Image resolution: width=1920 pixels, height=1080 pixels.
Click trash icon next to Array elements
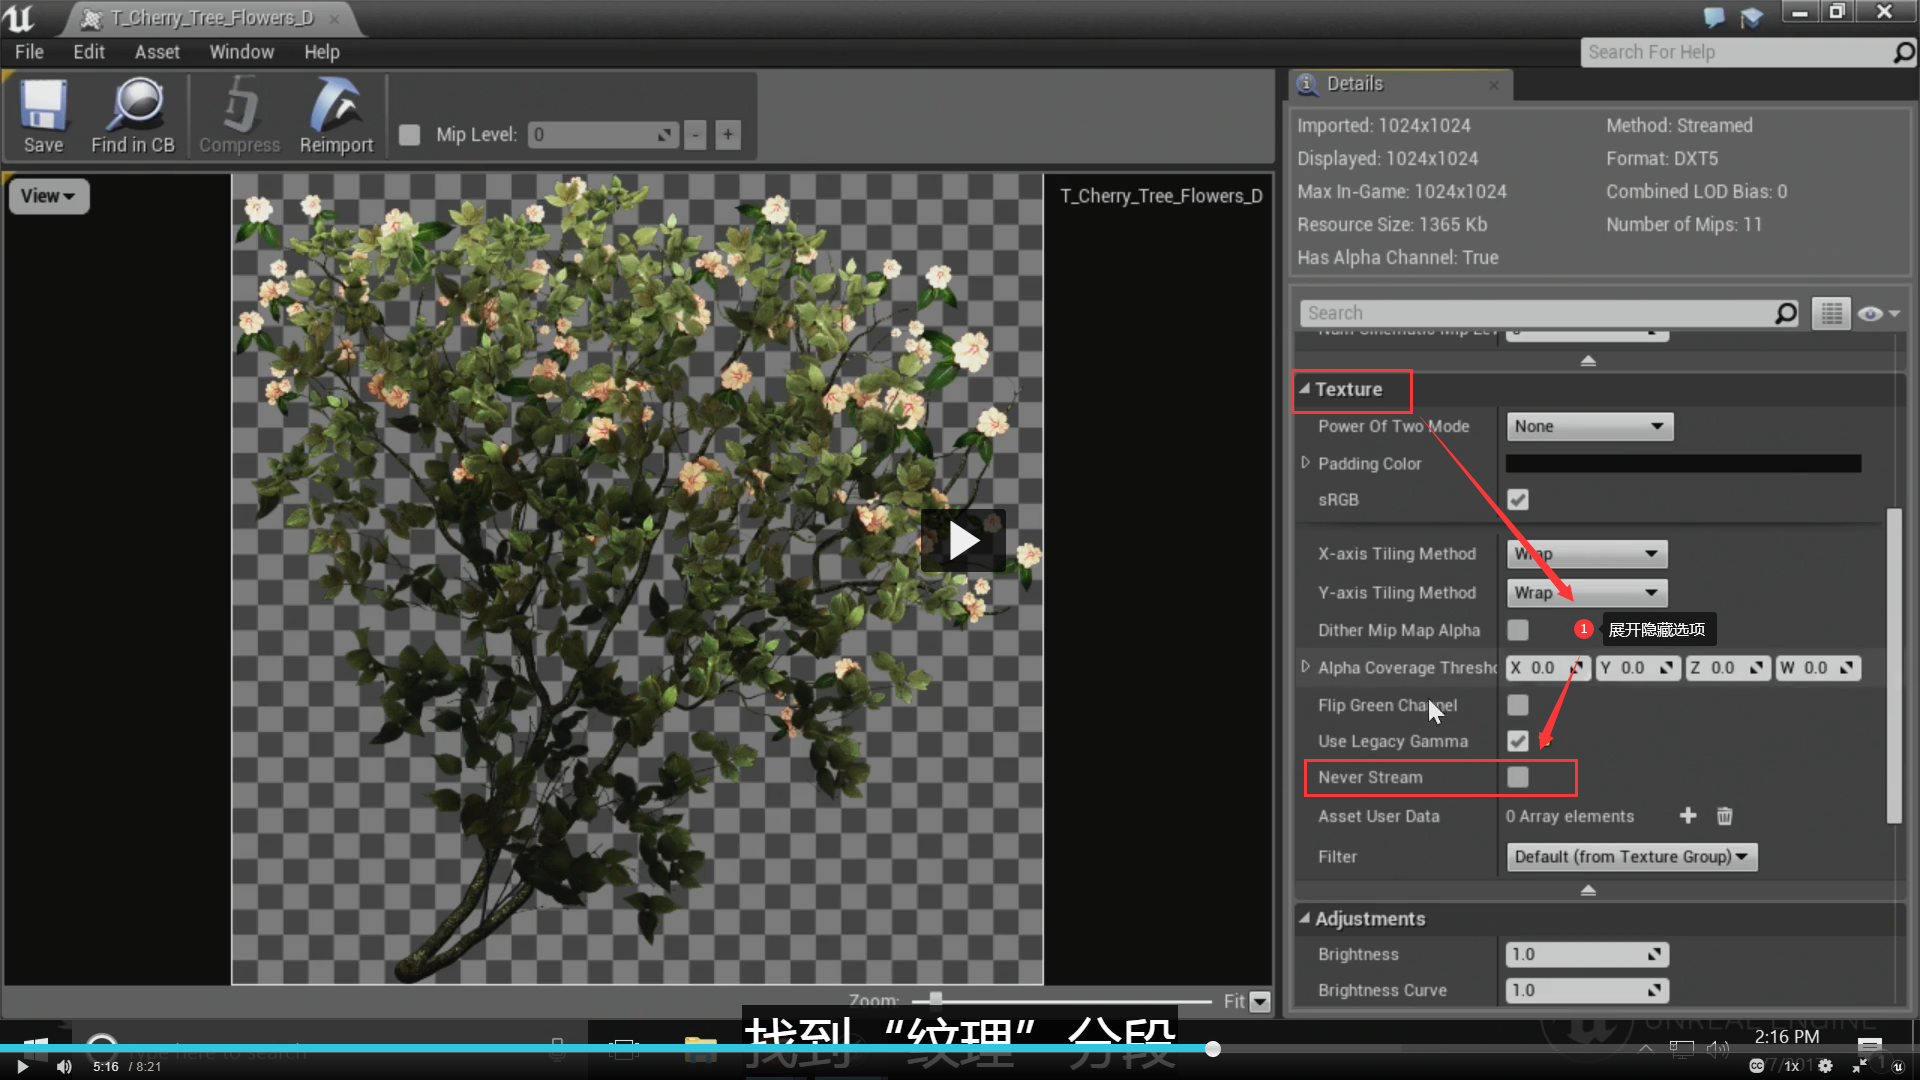click(1724, 816)
